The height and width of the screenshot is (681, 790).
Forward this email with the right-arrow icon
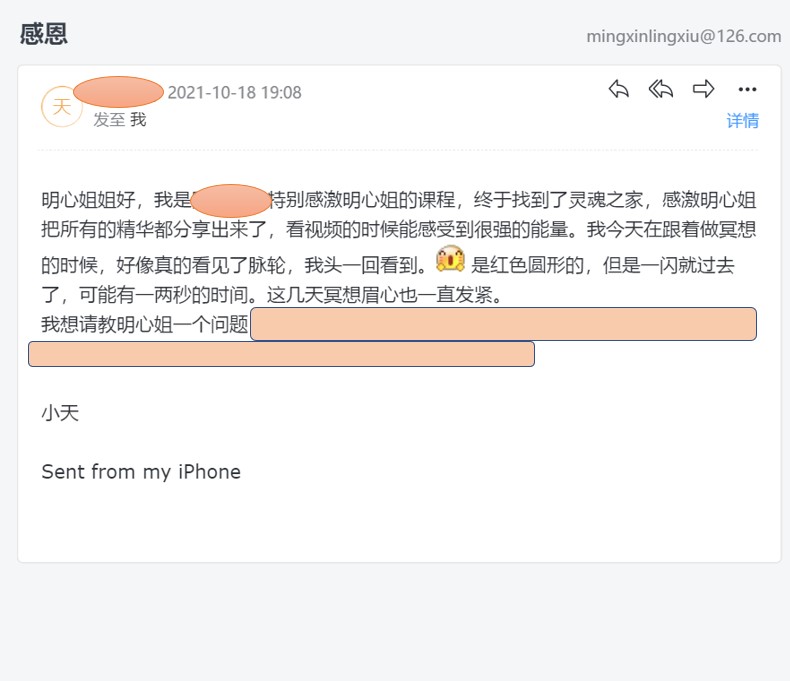(703, 89)
